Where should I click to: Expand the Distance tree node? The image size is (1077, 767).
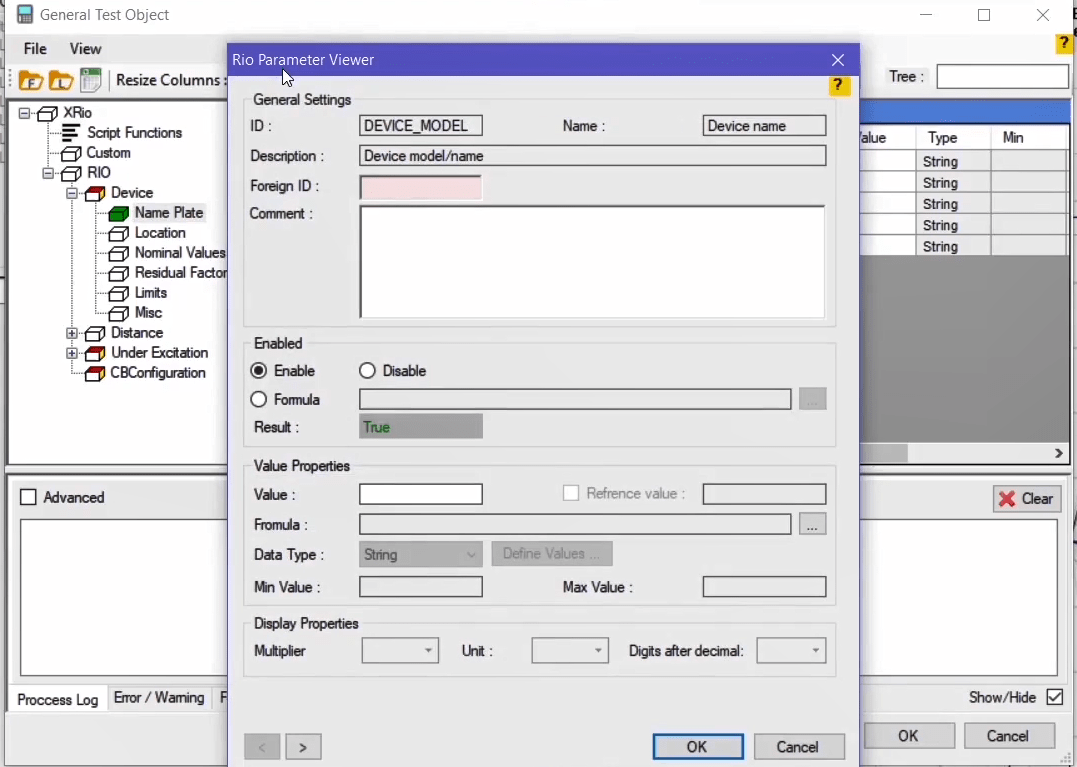click(72, 333)
